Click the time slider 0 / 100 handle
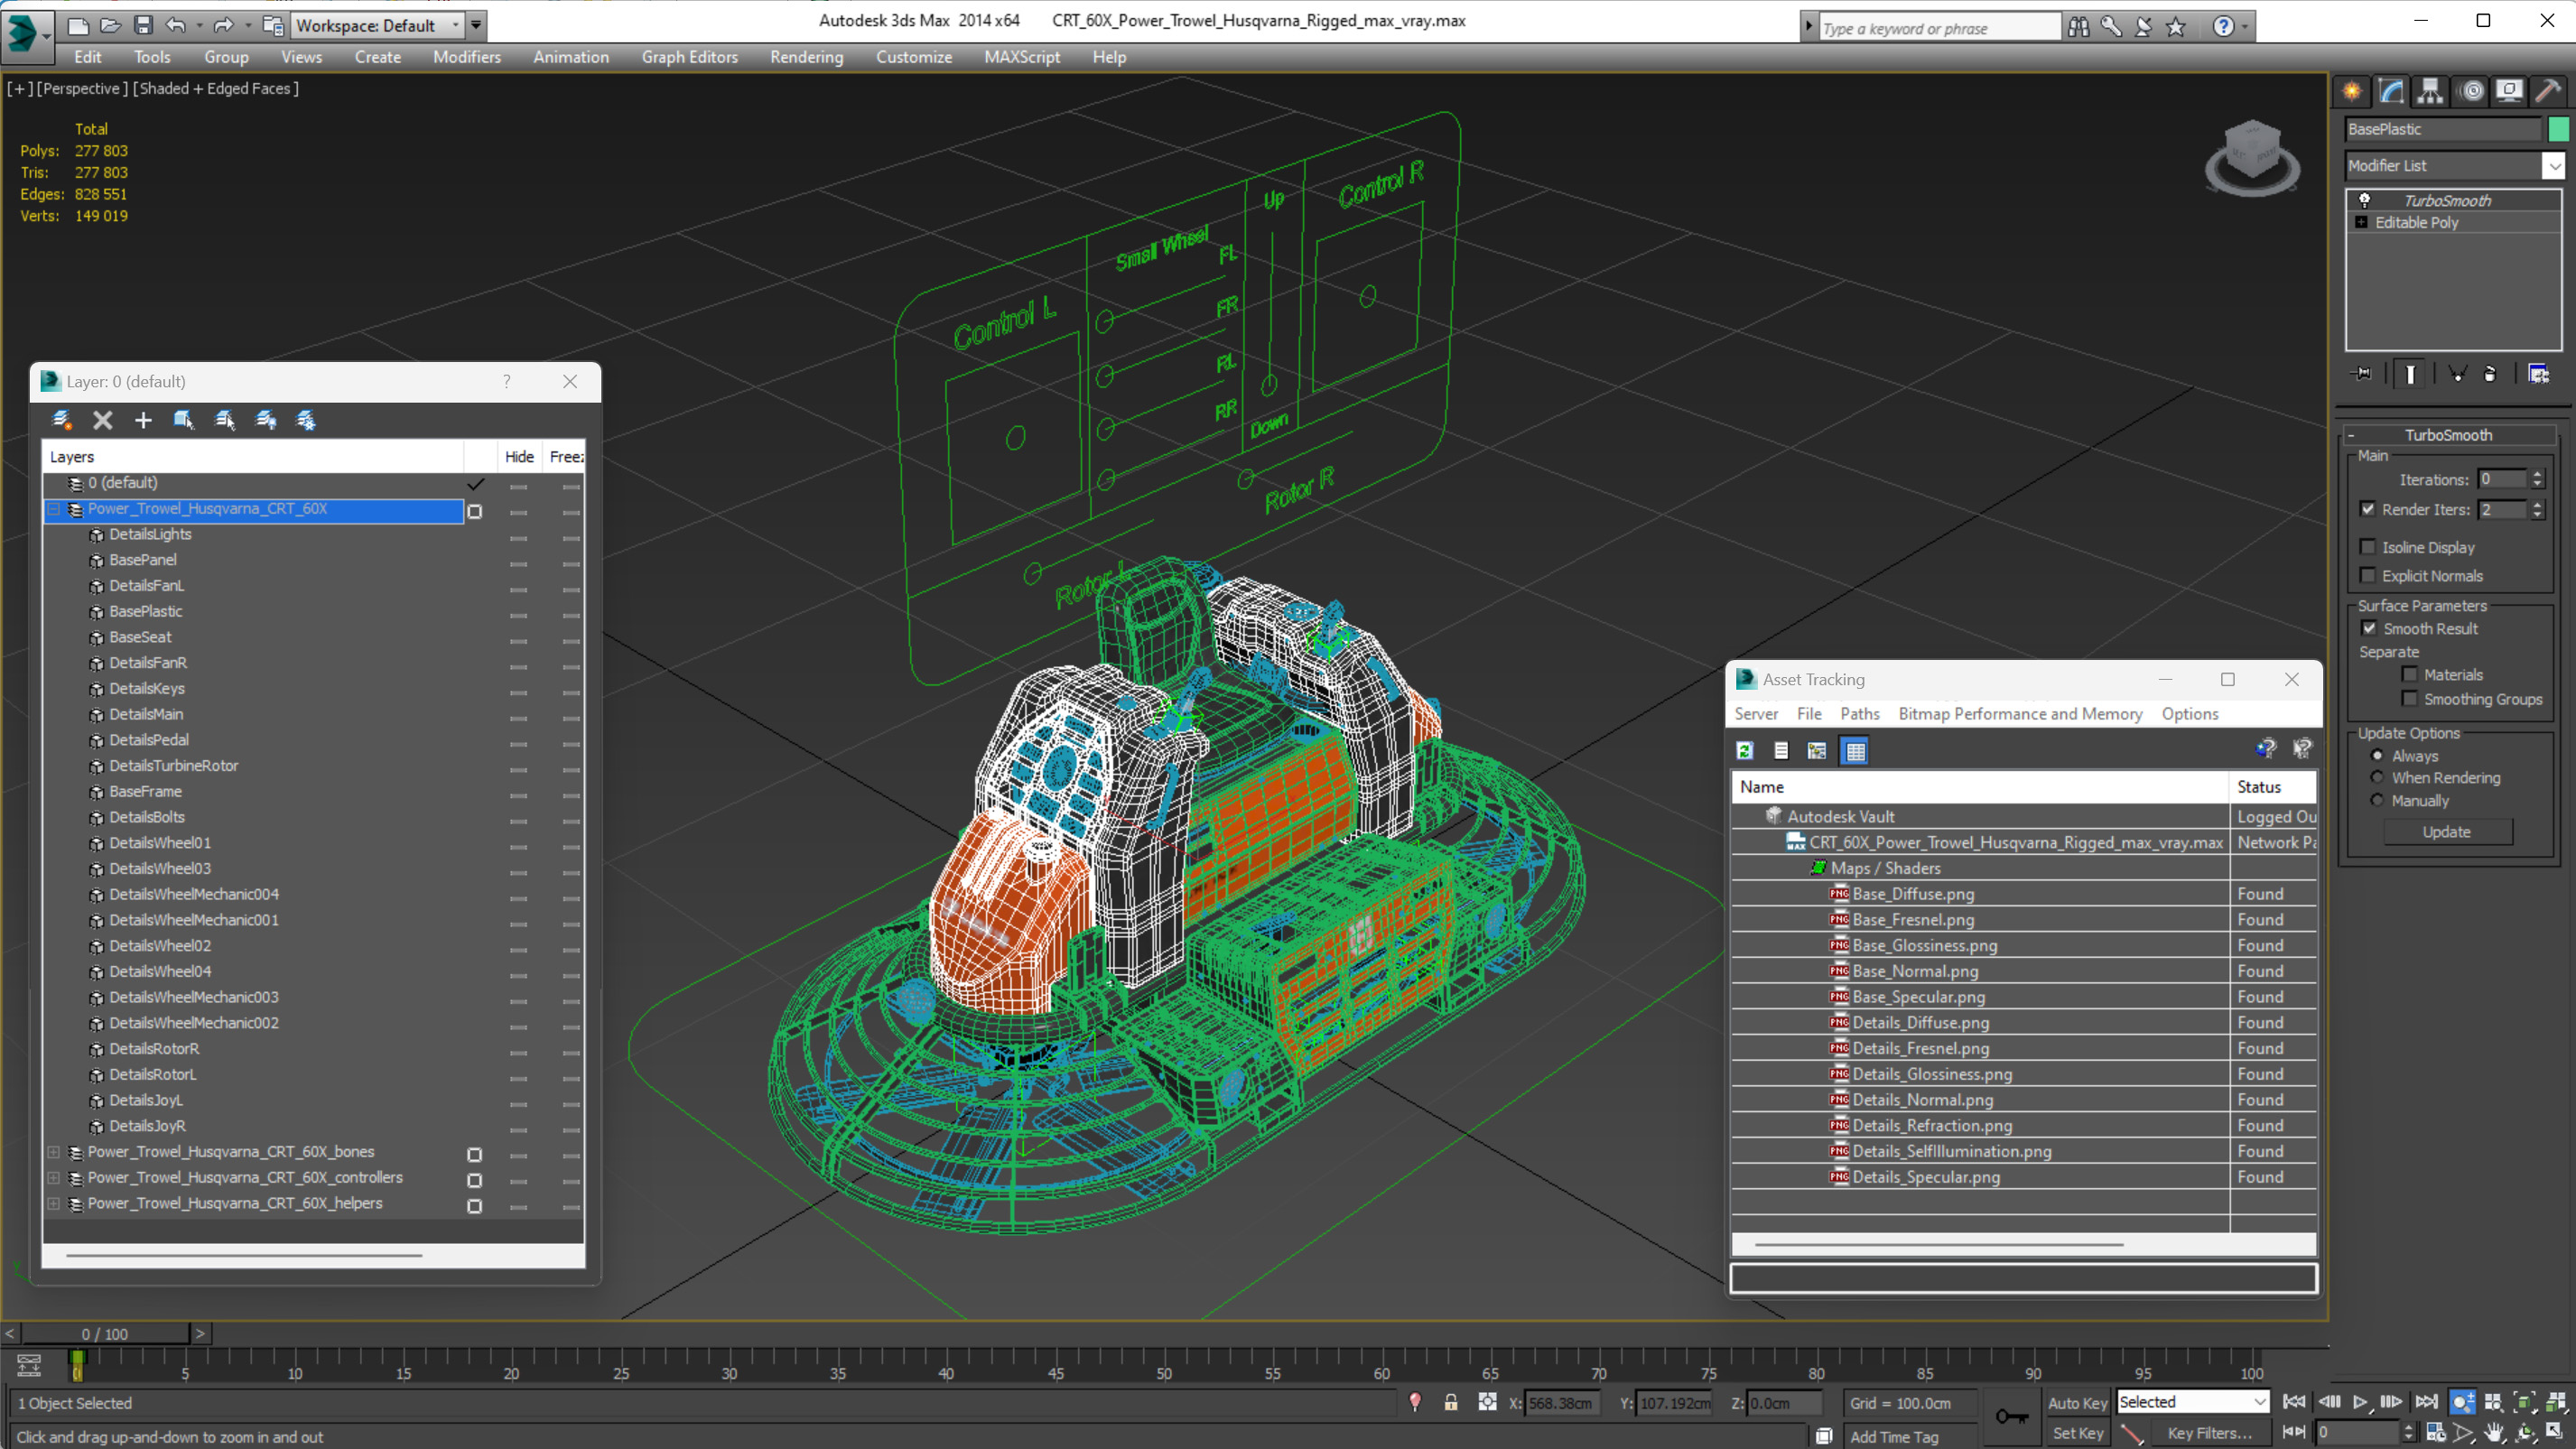Image resolution: width=2576 pixels, height=1449 pixels. [x=105, y=1334]
